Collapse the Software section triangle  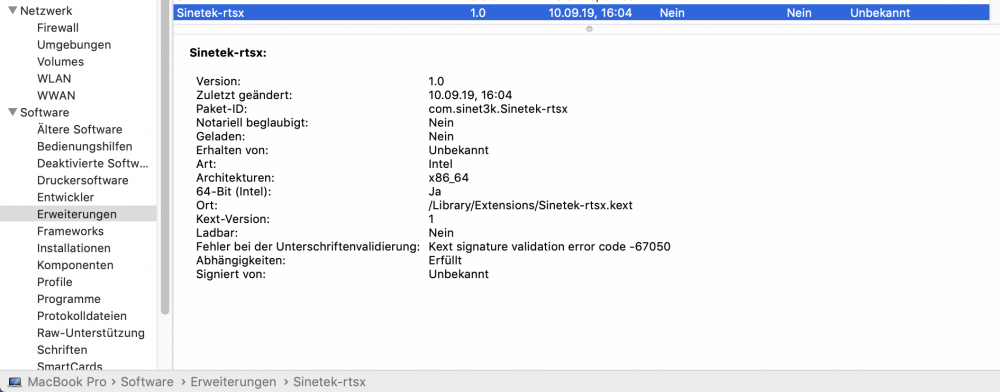coord(12,113)
